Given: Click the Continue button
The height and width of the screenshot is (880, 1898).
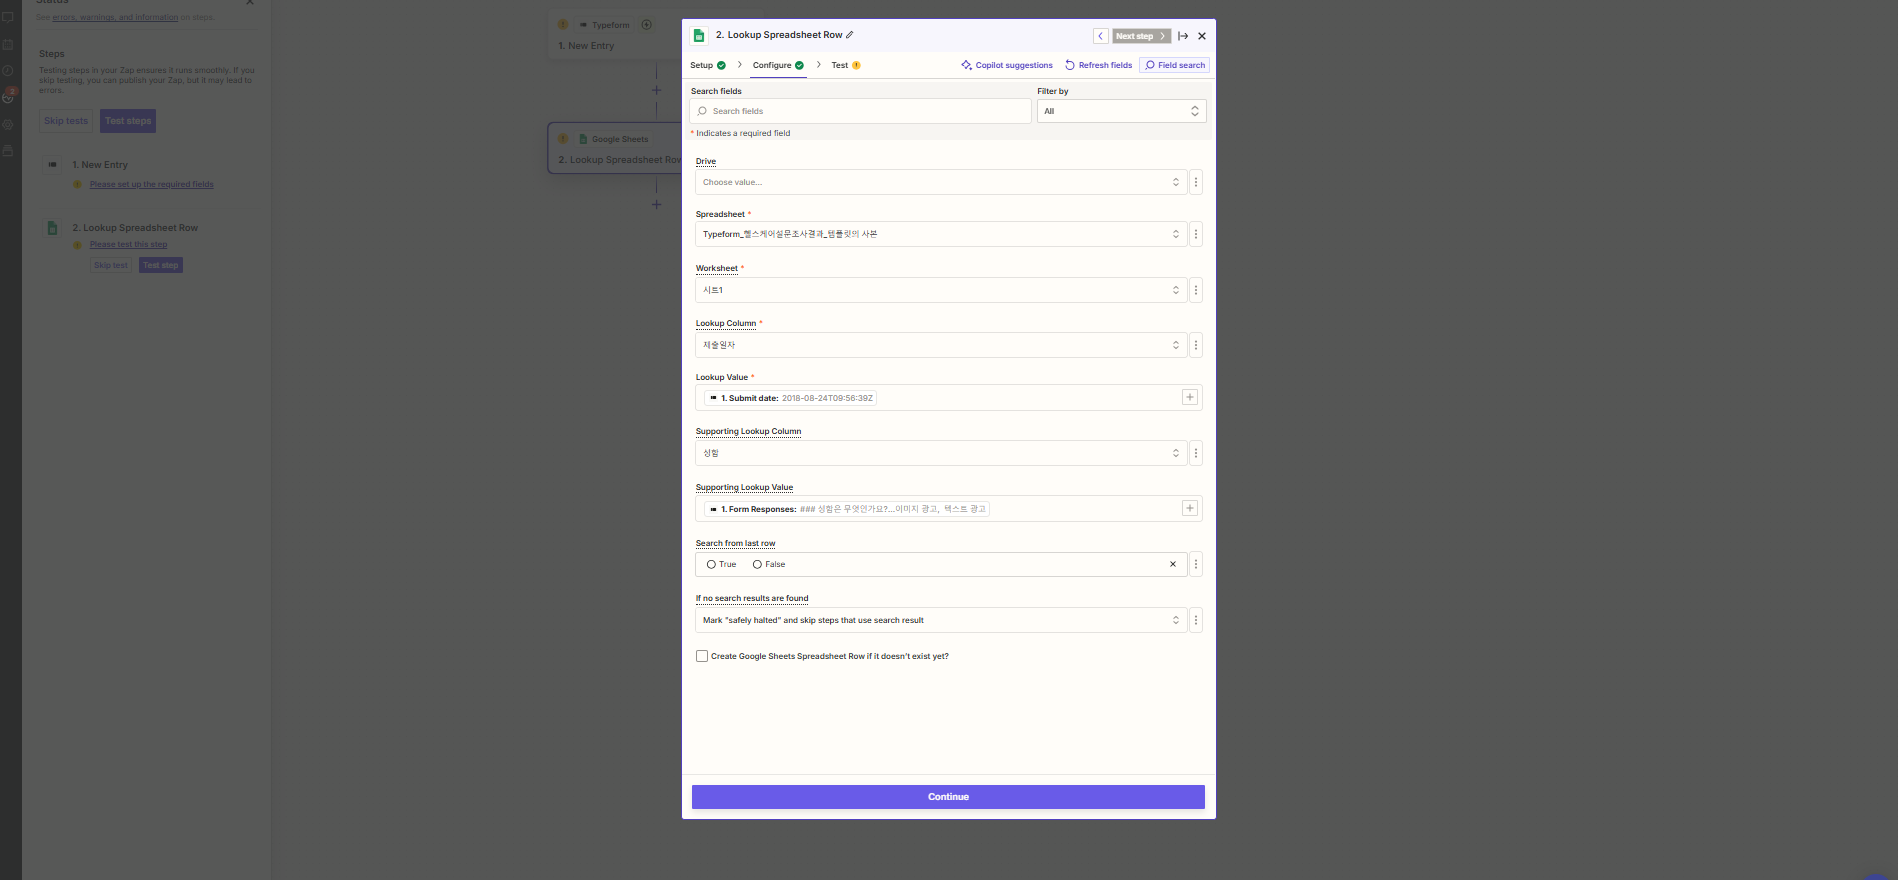Looking at the screenshot, I should [x=948, y=797].
